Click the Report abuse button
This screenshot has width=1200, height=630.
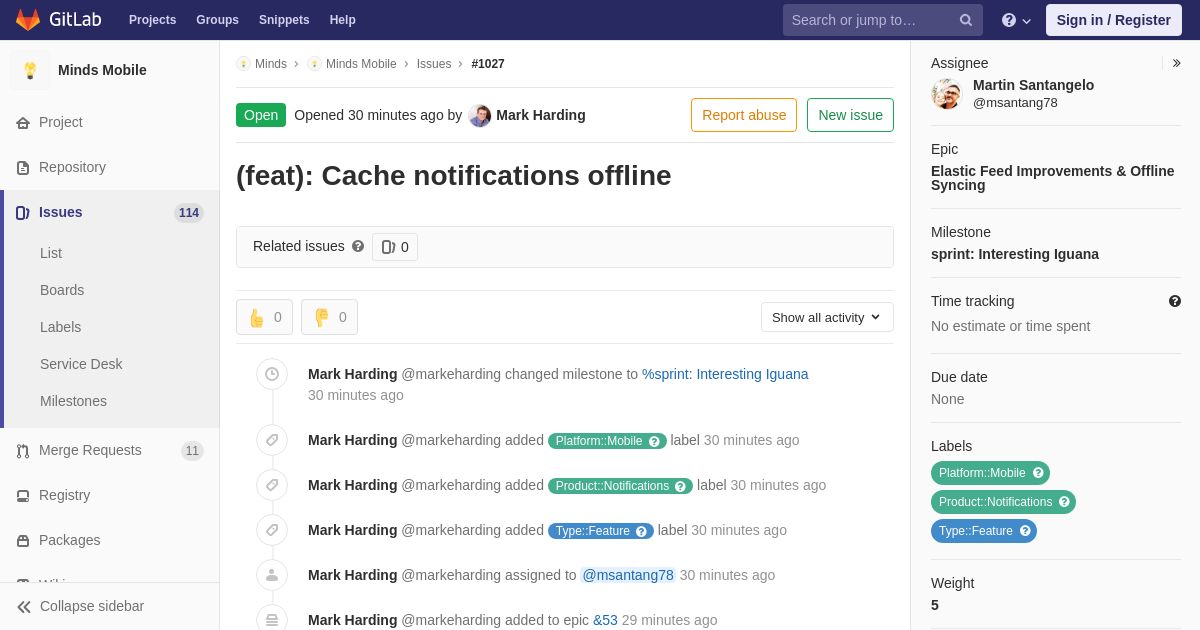click(x=744, y=115)
